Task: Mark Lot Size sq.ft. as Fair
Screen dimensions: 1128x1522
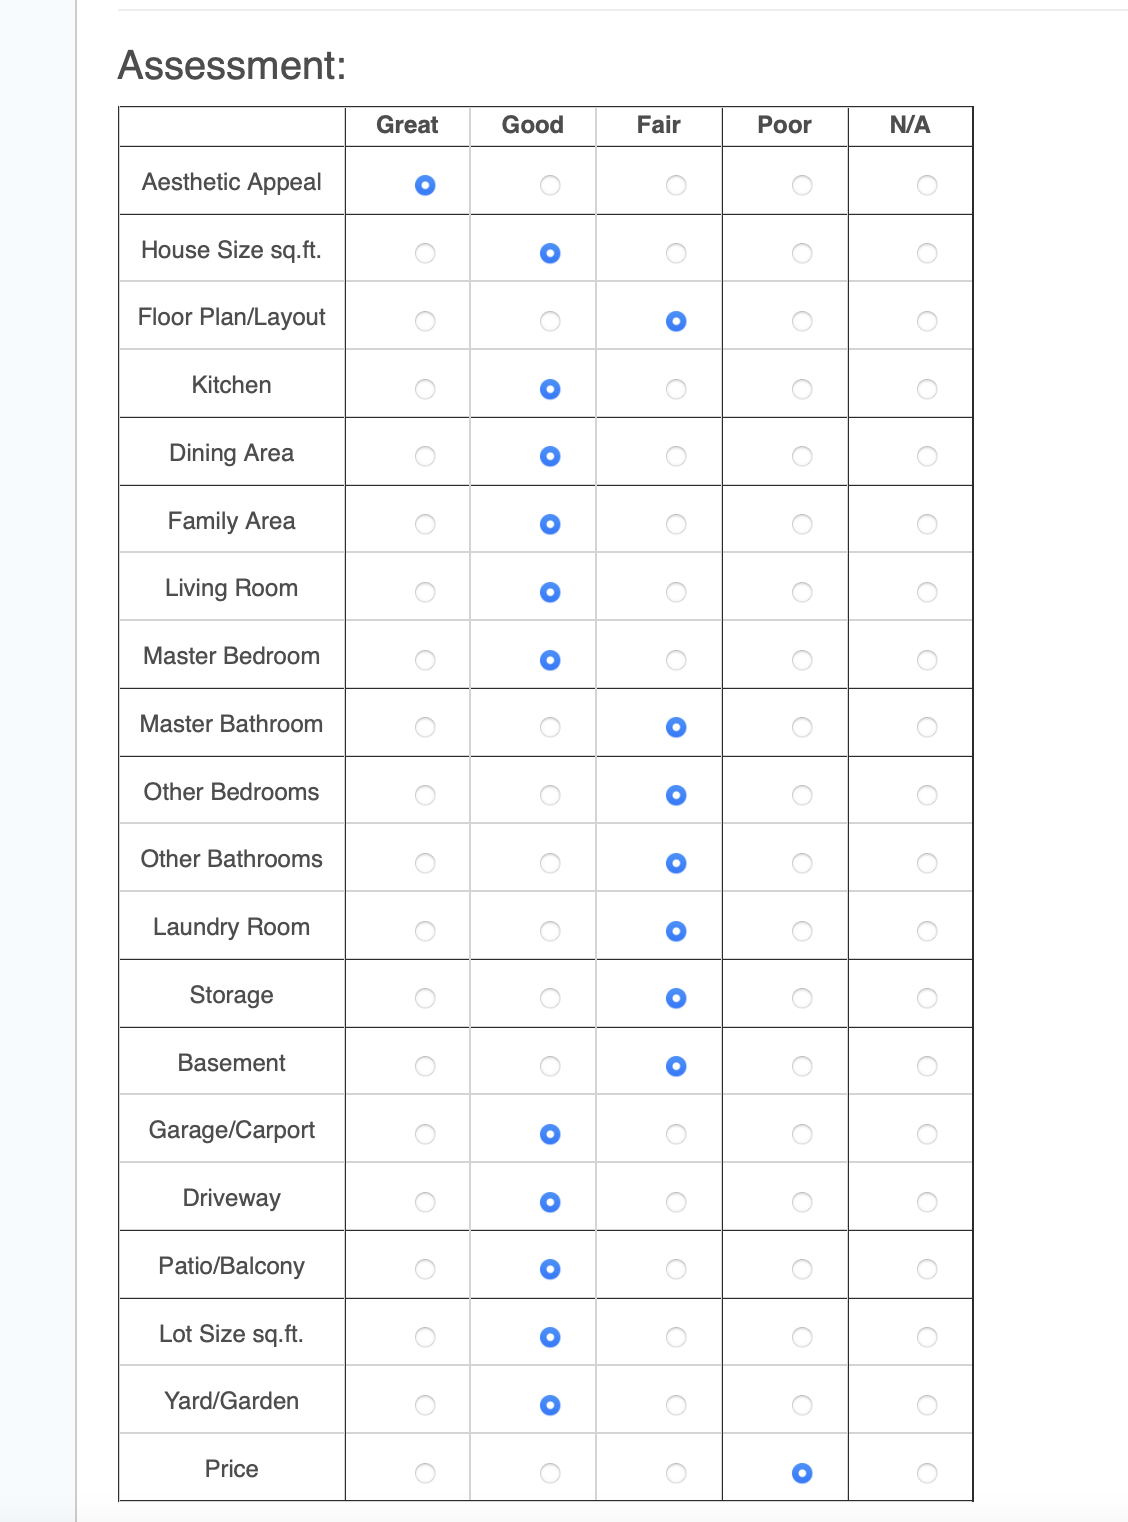Action: [x=676, y=1337]
